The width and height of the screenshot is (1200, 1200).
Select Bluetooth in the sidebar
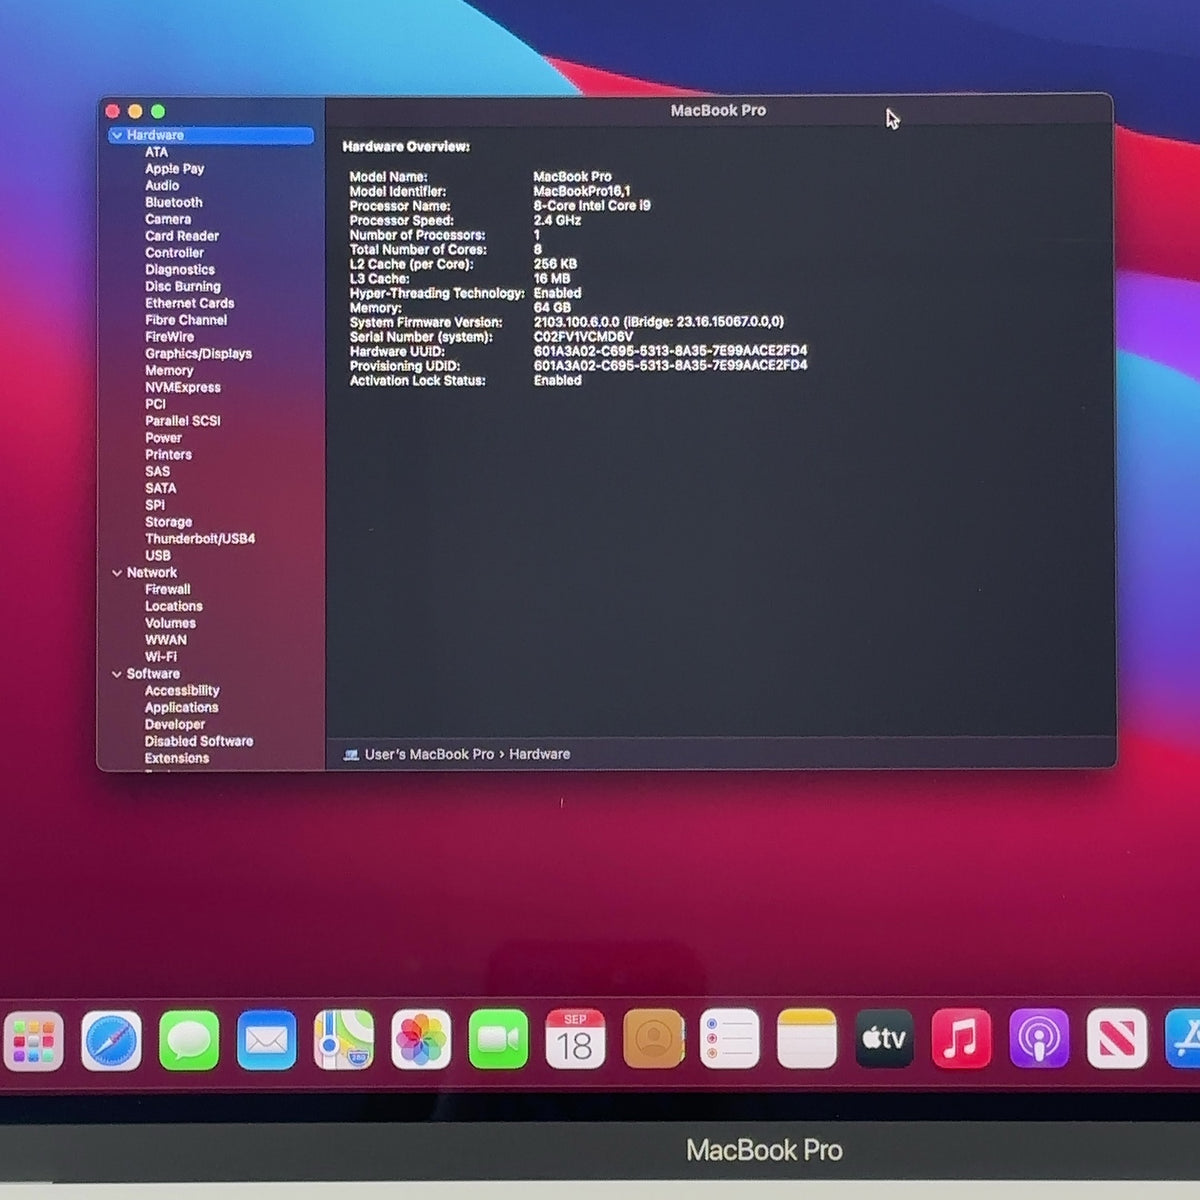click(x=173, y=202)
